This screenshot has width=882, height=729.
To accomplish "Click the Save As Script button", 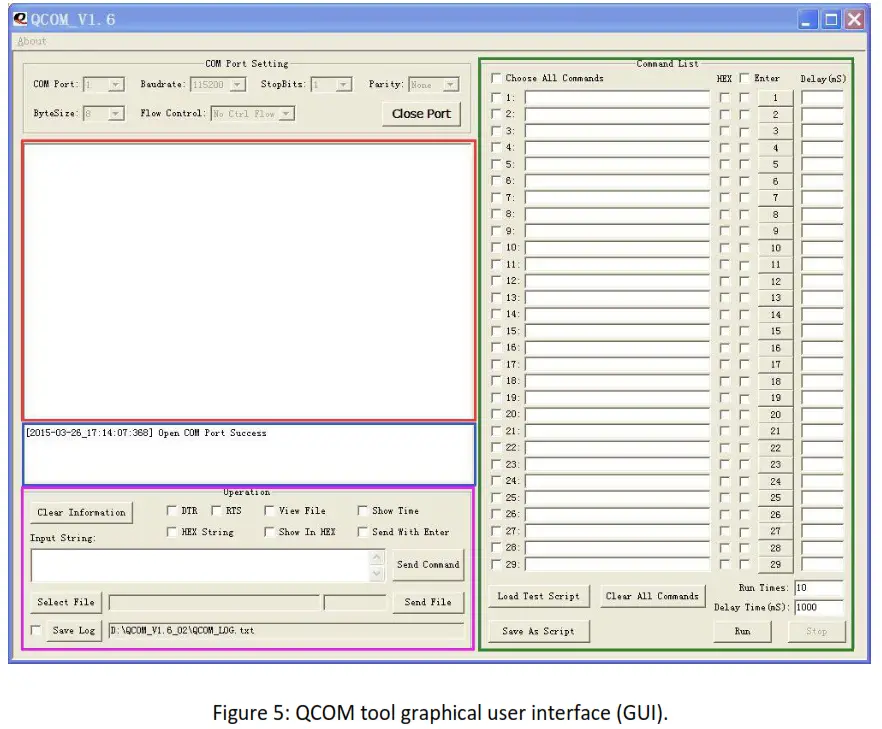I will pyautogui.click(x=538, y=631).
